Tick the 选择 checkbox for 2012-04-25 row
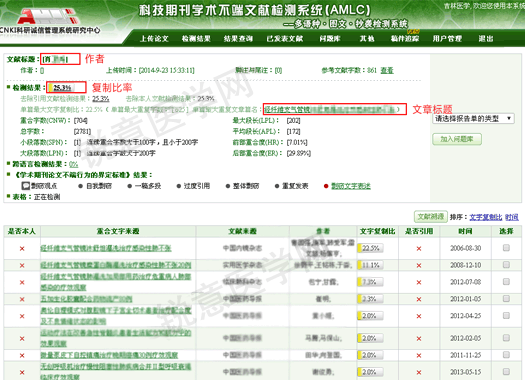The width and height of the screenshot is (525, 380). (x=506, y=315)
